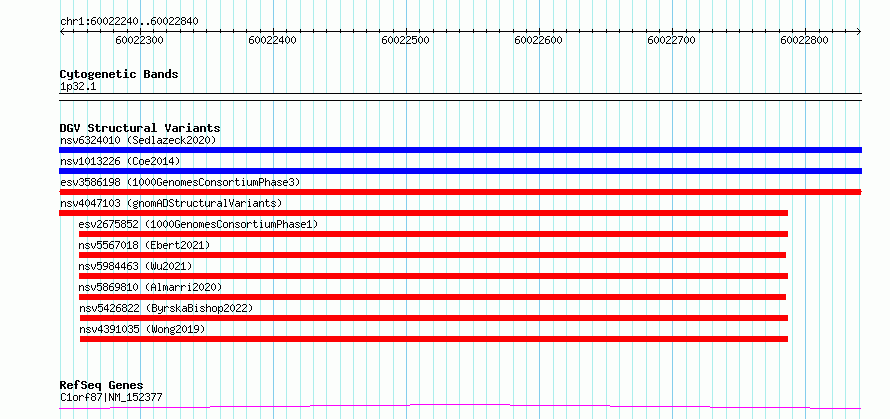
Task: Click ruler tick label 60022800
Action: pyautogui.click(x=805, y=40)
